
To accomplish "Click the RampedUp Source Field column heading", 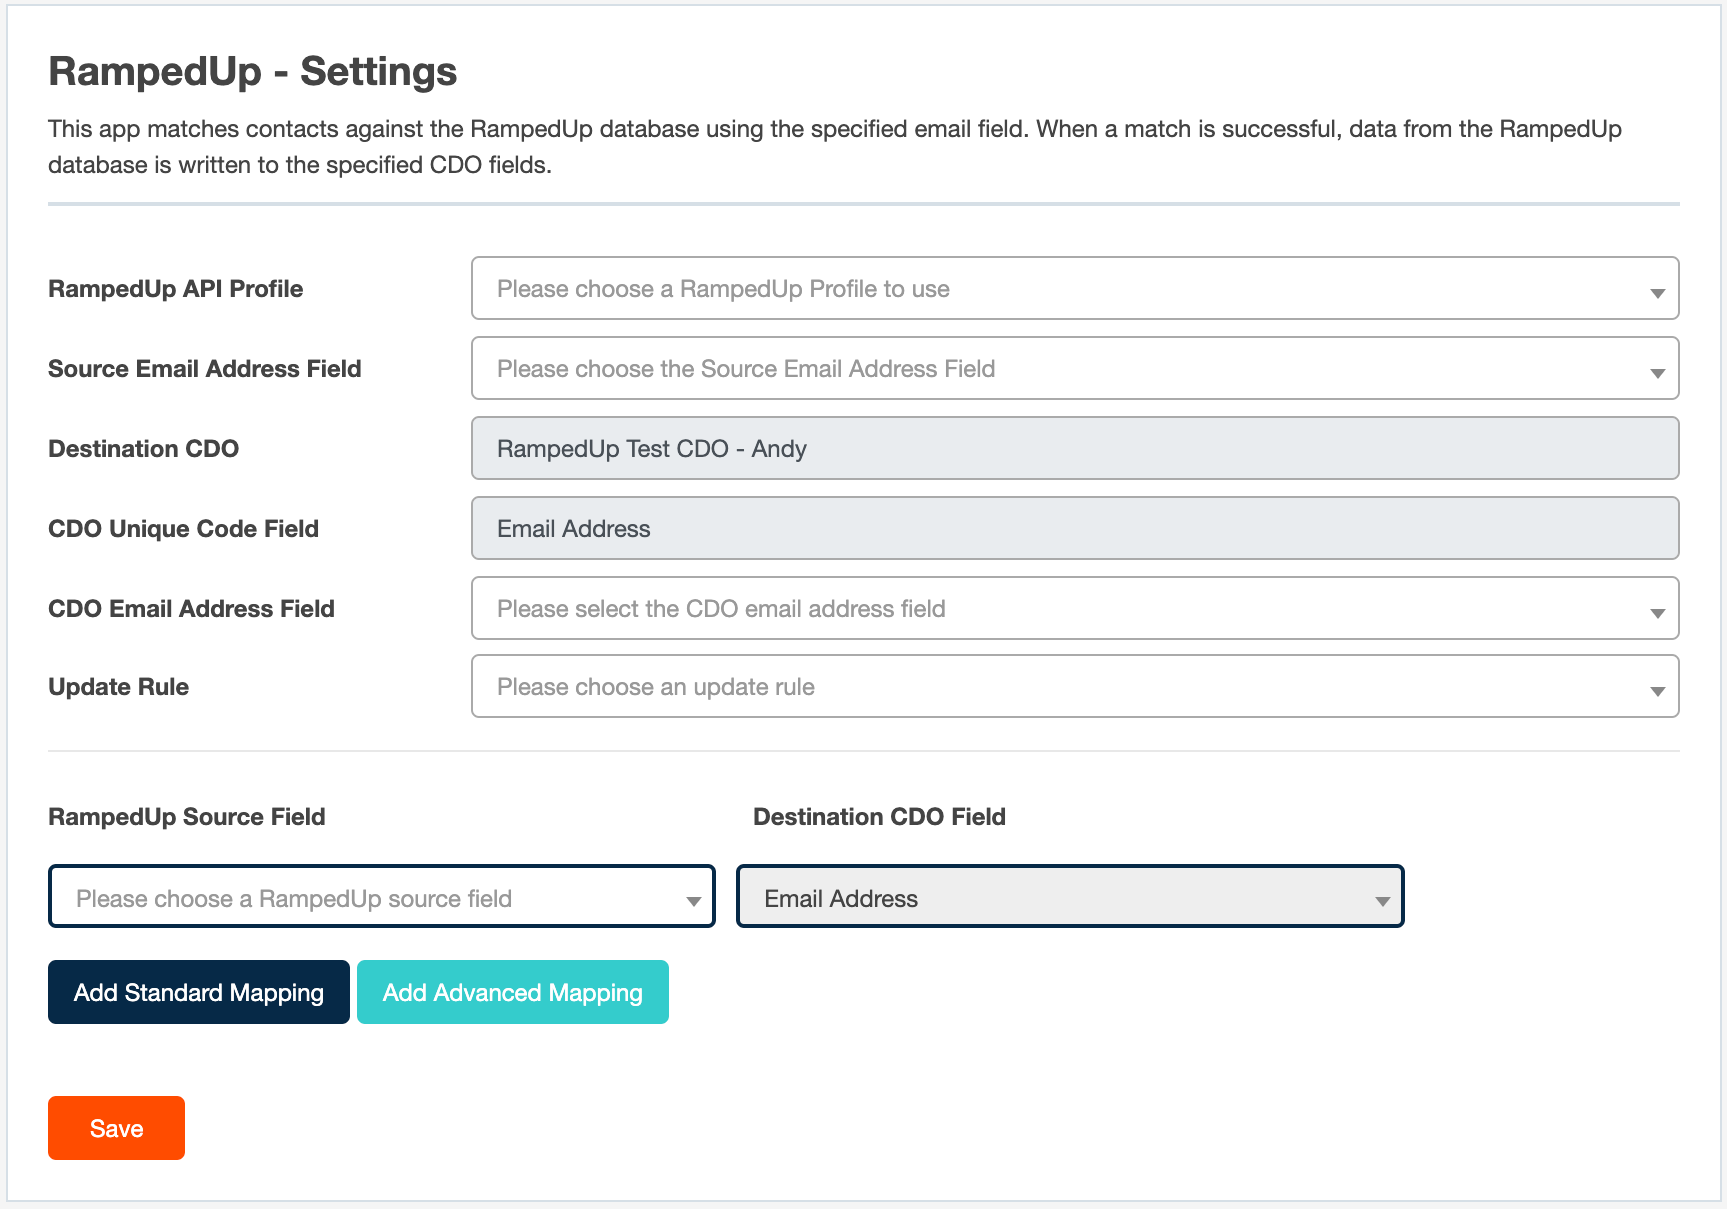I will pos(187,817).
